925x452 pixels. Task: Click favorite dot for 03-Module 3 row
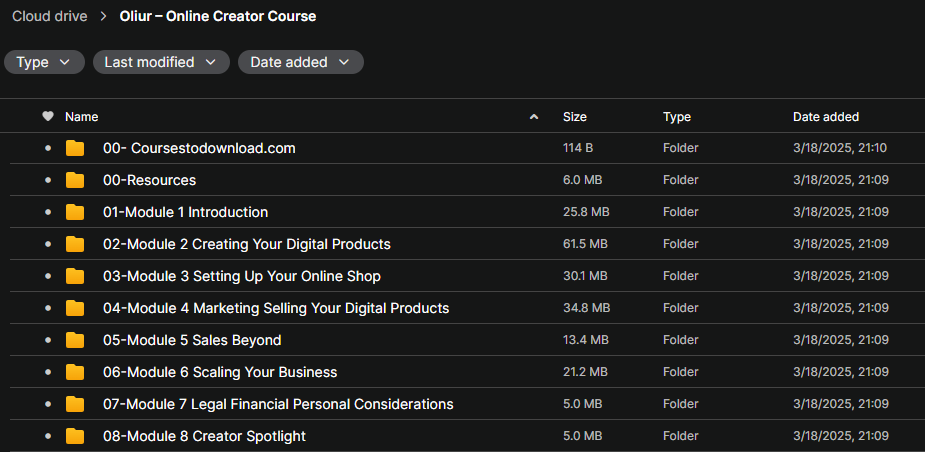click(x=48, y=276)
